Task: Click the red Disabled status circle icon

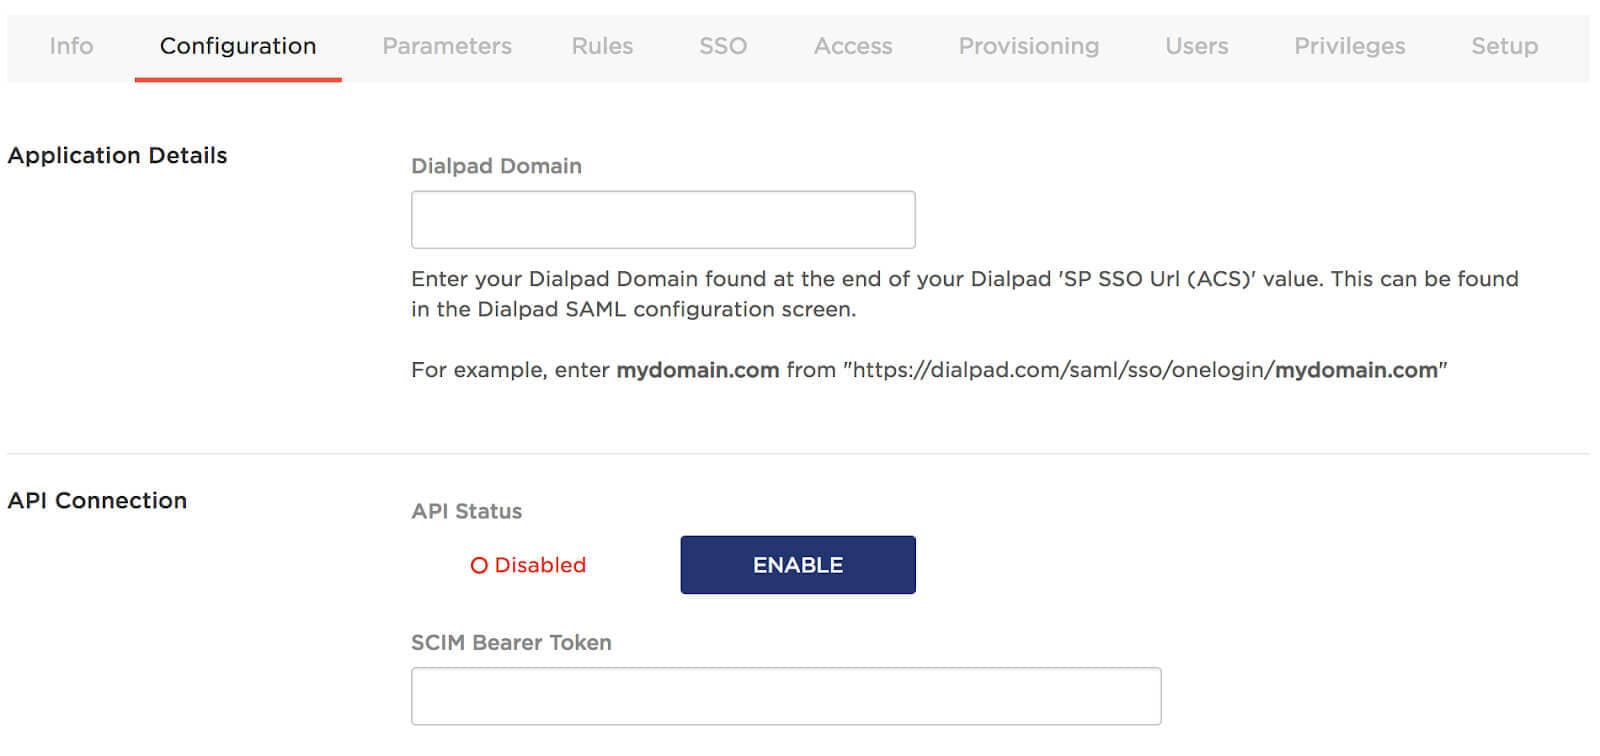Action: tap(479, 566)
